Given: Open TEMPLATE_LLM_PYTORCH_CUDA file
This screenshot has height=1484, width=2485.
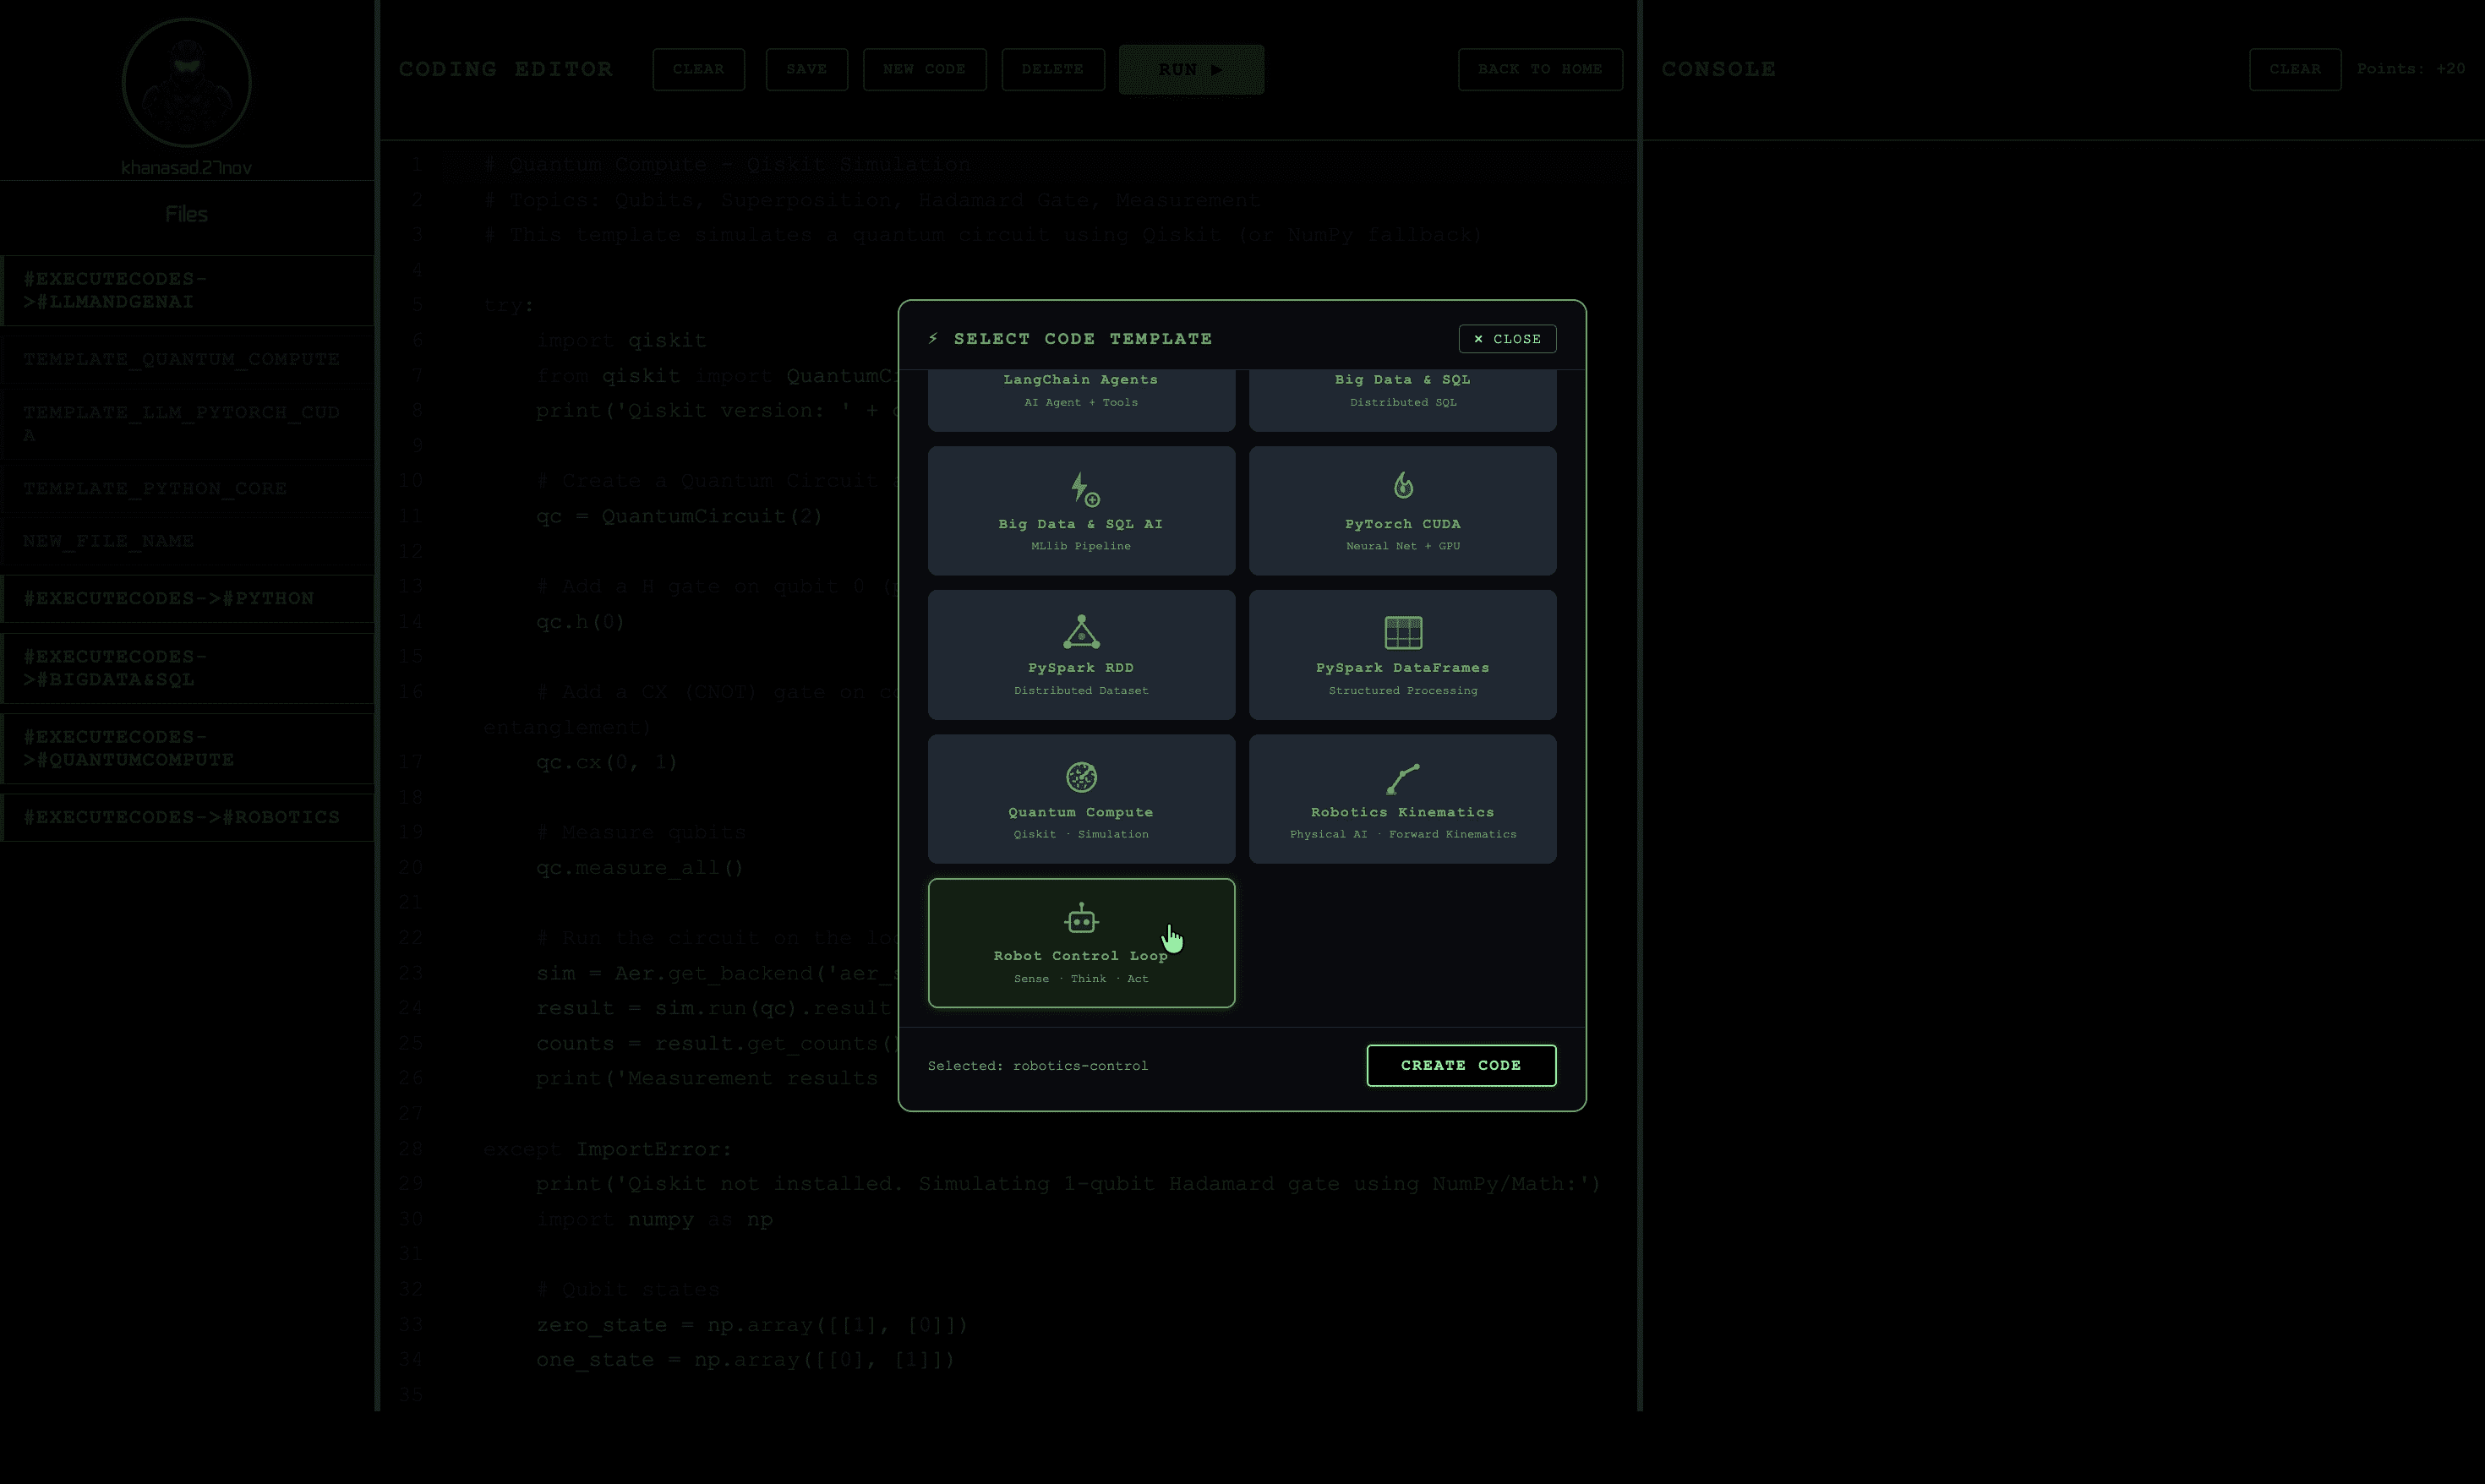Looking at the screenshot, I should pos(187,423).
